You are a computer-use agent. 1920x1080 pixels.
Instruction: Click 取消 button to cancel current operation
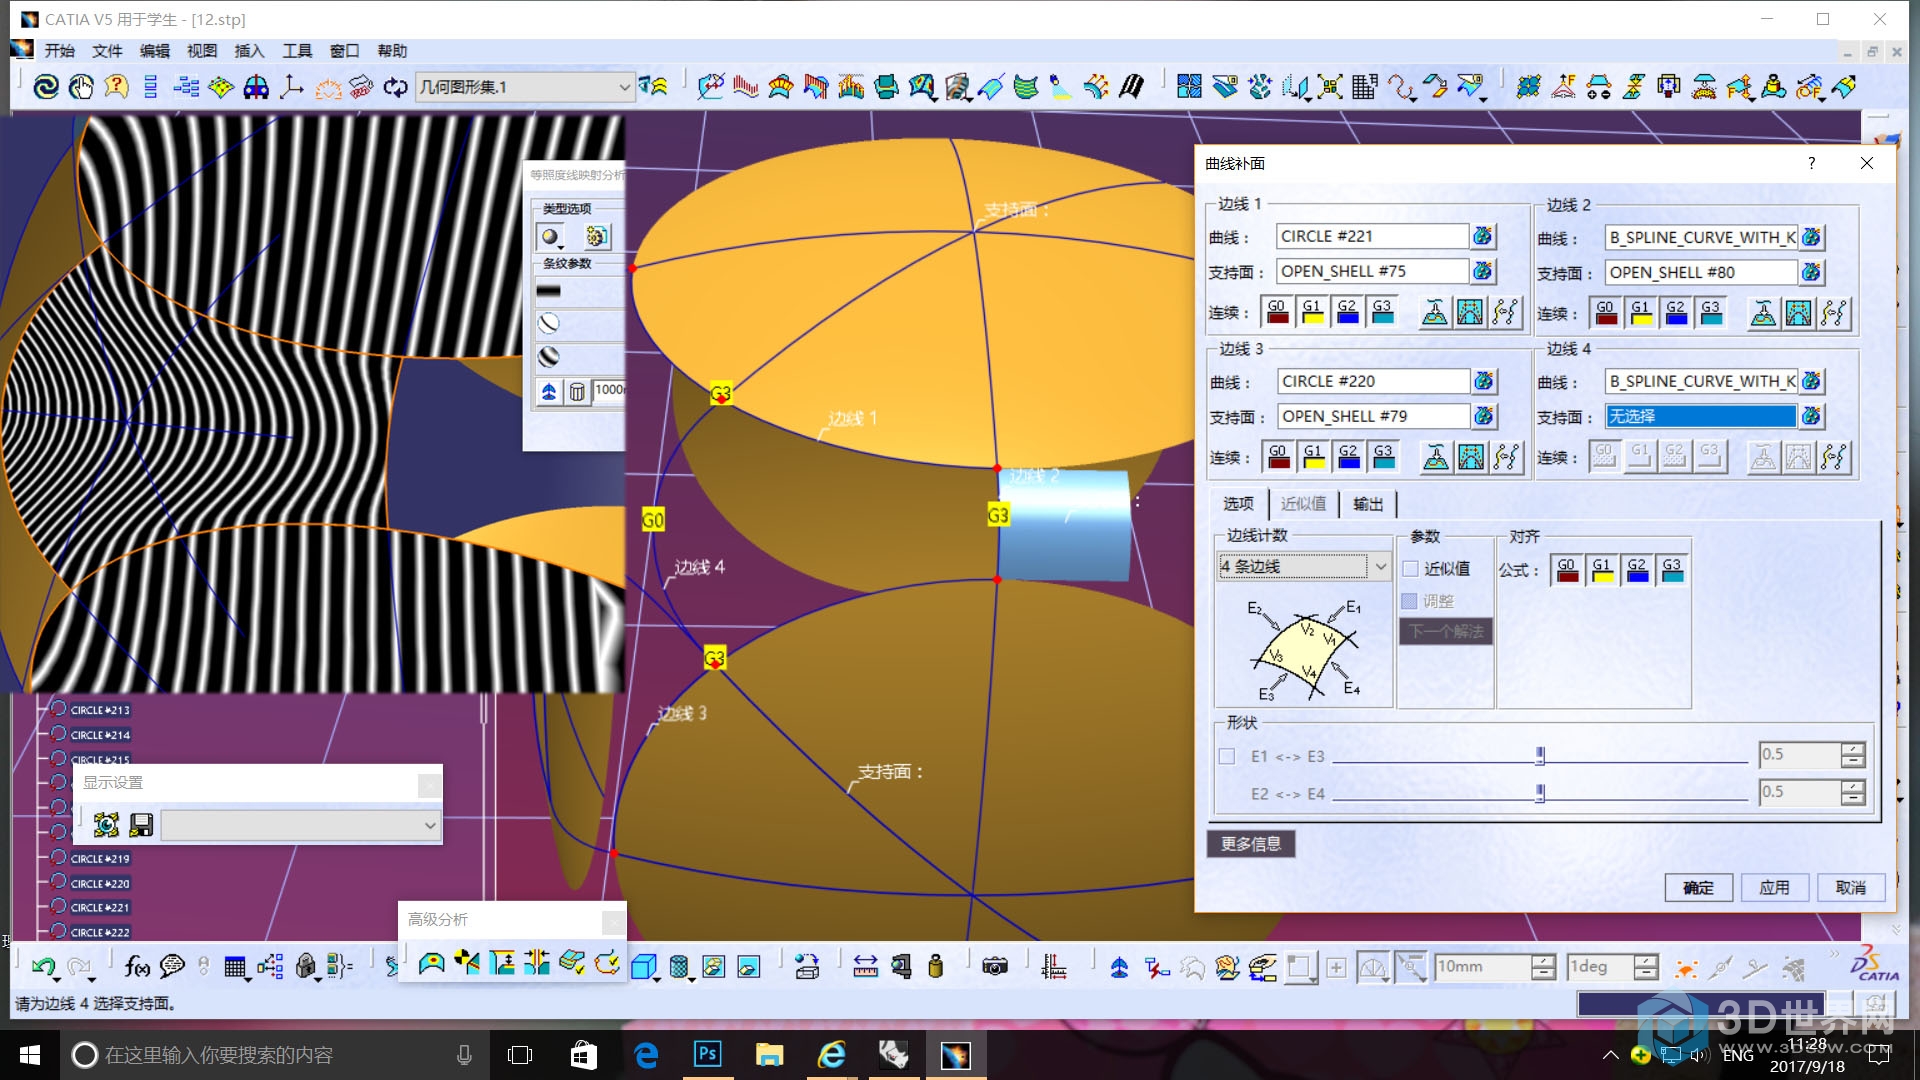tap(1849, 886)
